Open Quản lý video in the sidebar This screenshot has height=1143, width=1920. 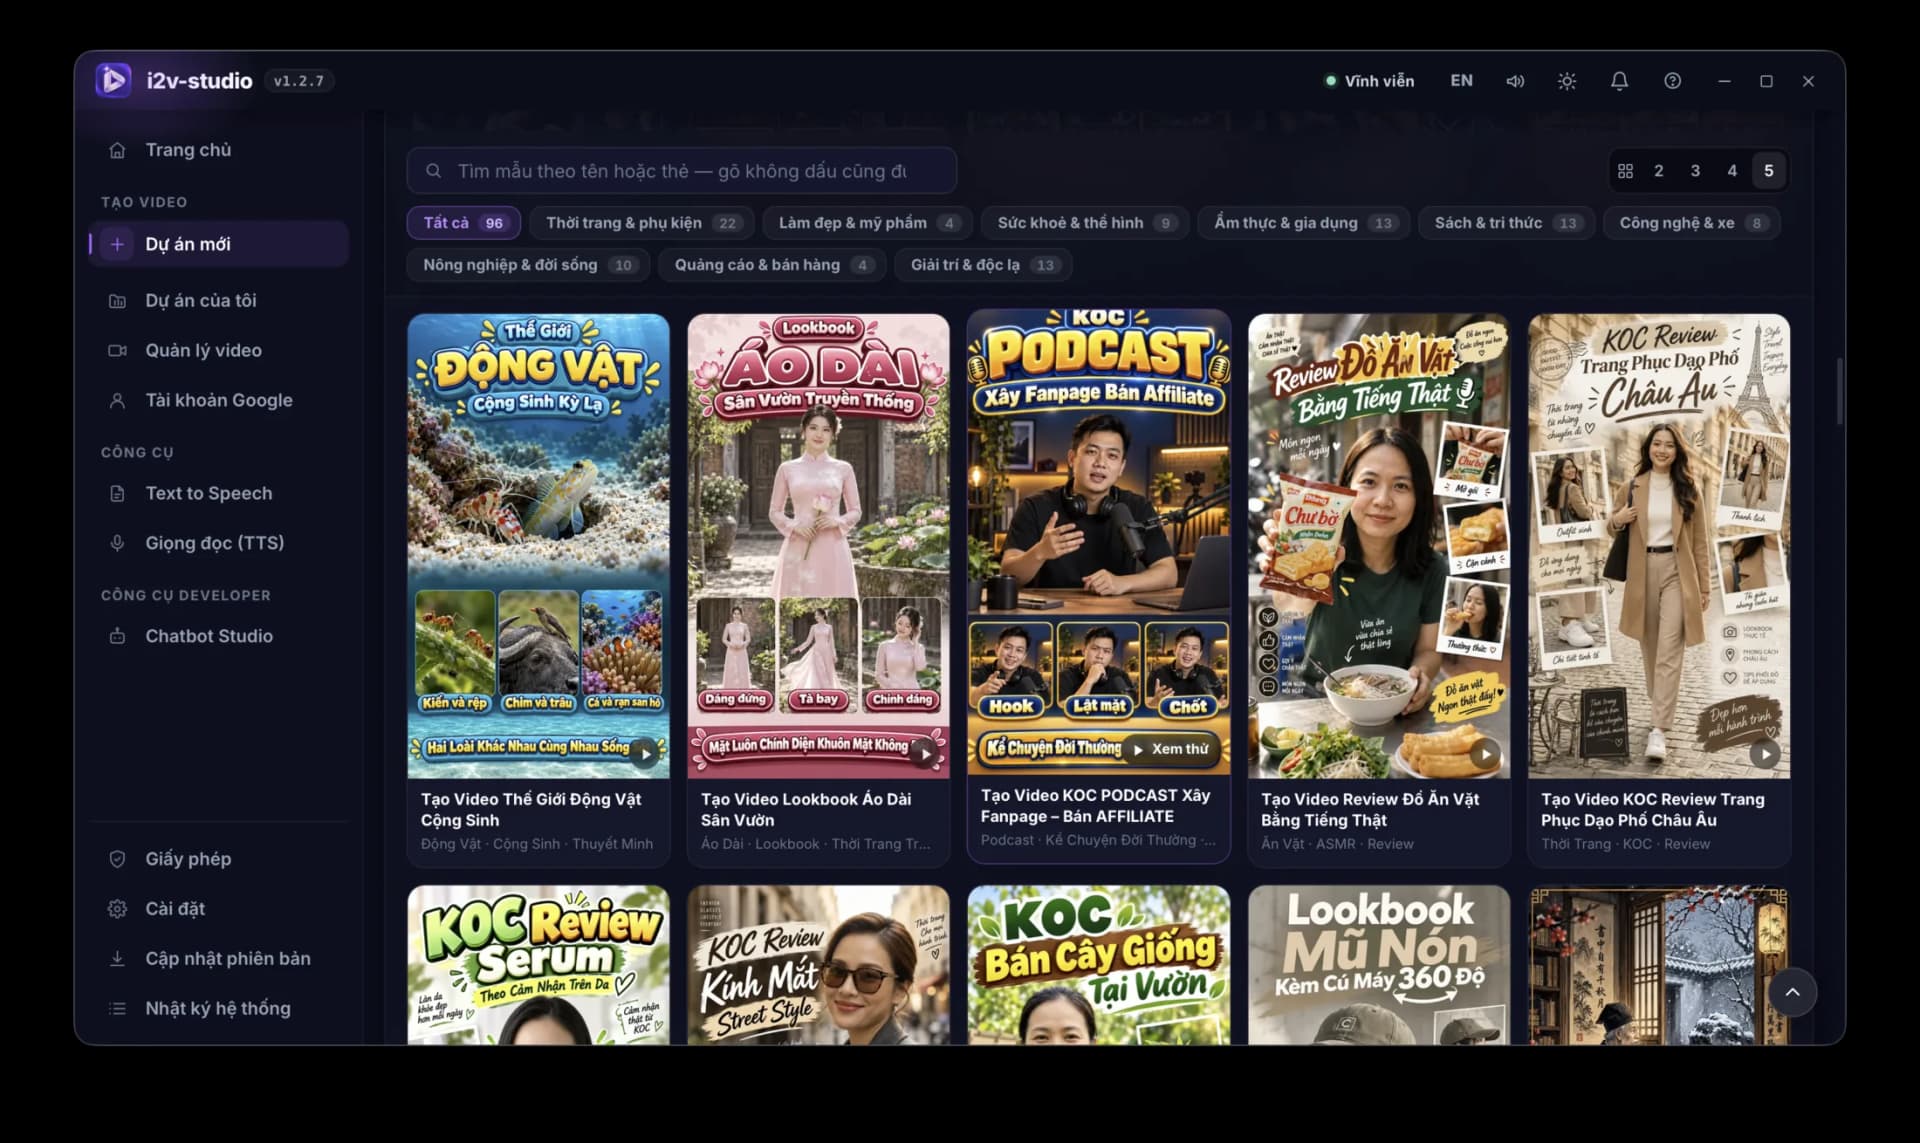(218, 350)
